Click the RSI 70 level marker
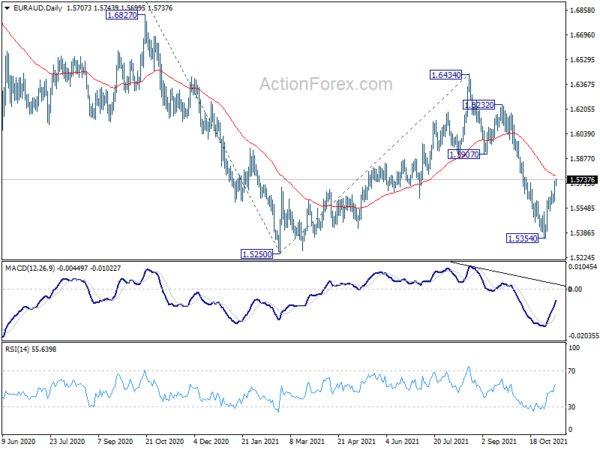600x450 pixels. (572, 371)
